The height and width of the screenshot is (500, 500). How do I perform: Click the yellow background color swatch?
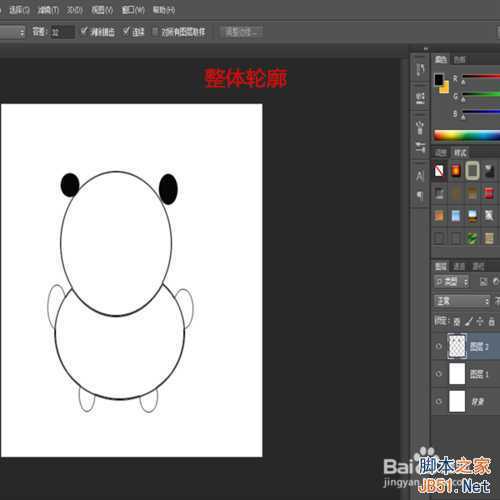click(x=445, y=88)
